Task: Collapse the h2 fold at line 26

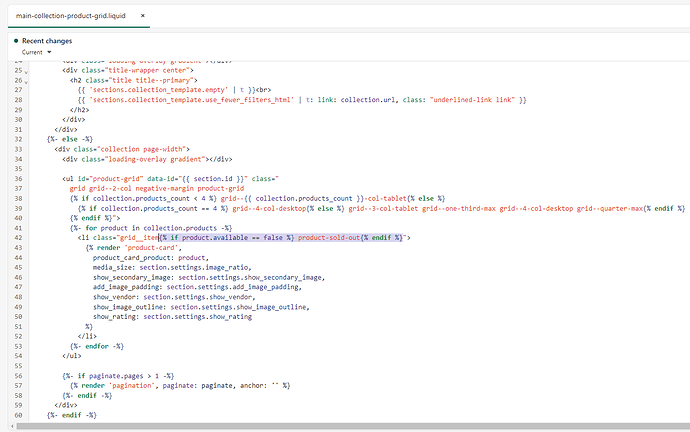Action: point(26,80)
